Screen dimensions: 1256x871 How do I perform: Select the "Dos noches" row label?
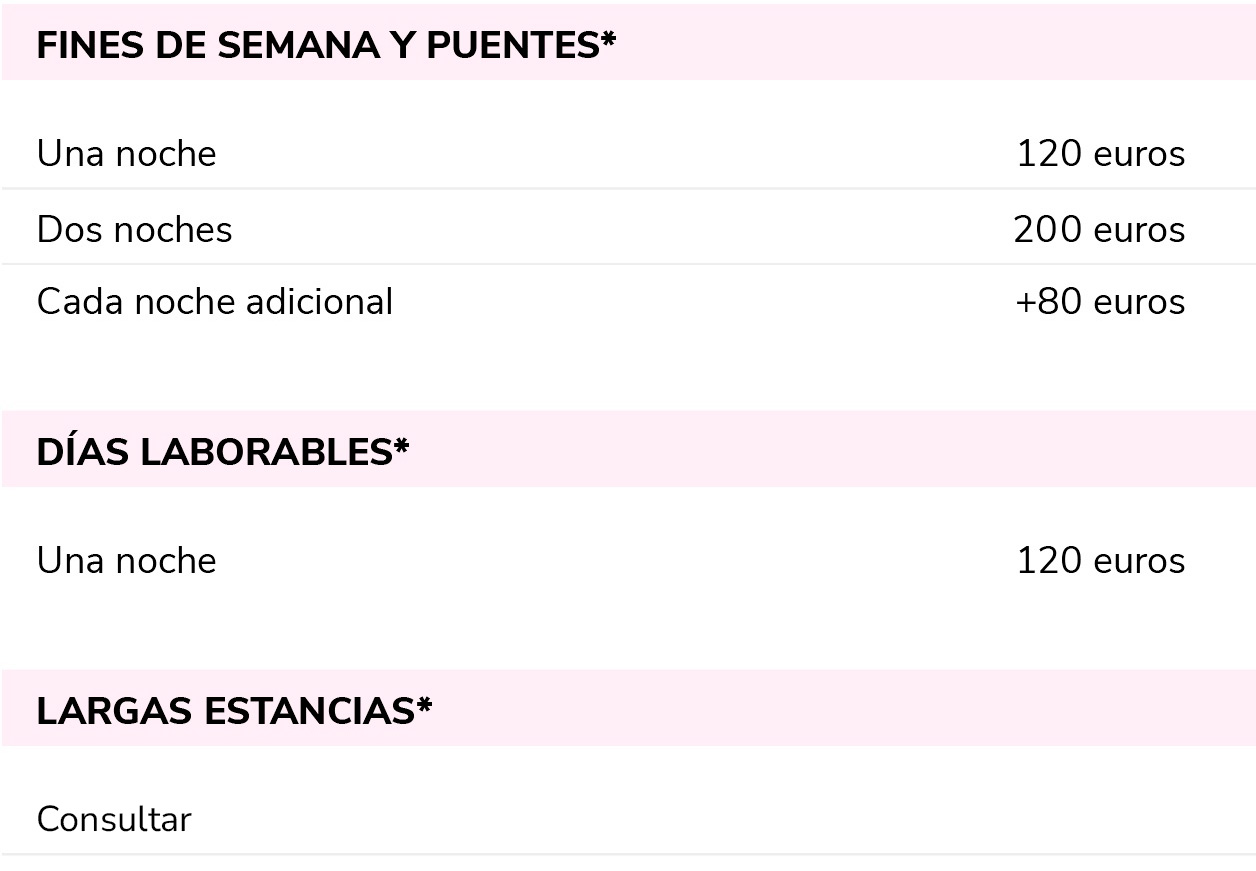pos(135,230)
